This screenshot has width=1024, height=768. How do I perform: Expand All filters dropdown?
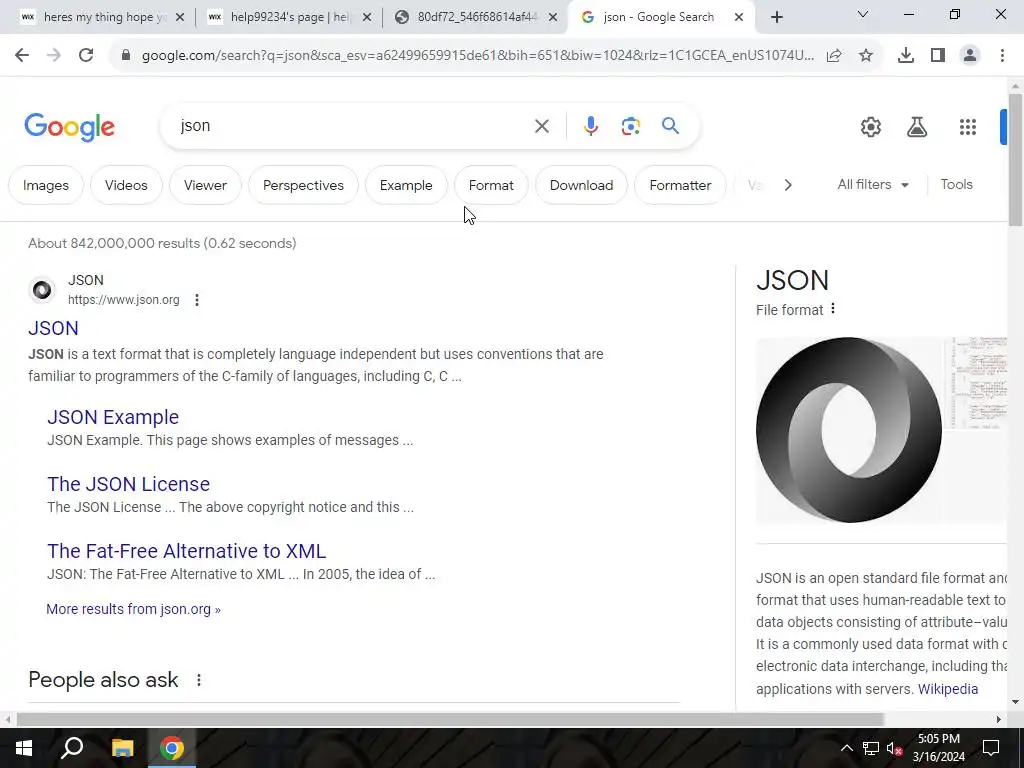pos(873,185)
